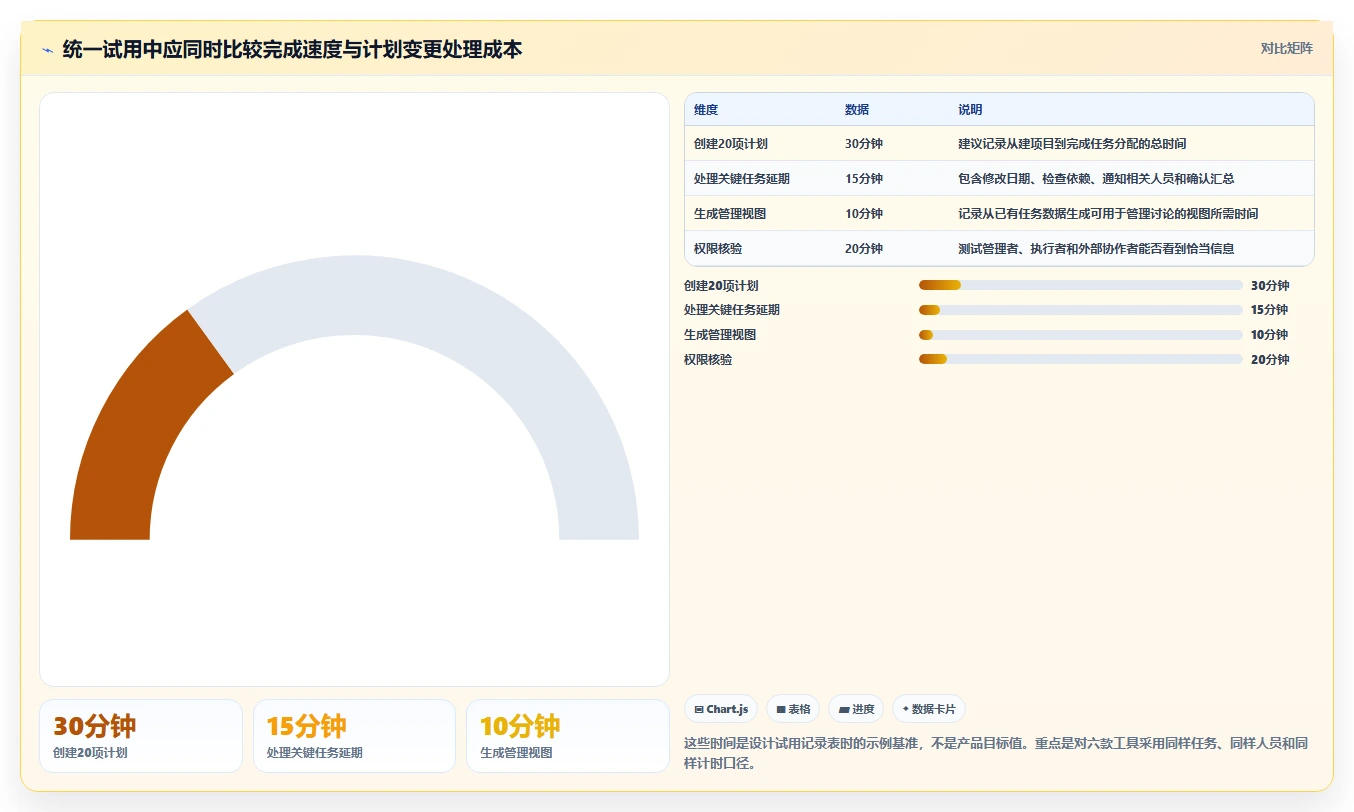Click description starting 记录从已有任务数据

point(1108,214)
